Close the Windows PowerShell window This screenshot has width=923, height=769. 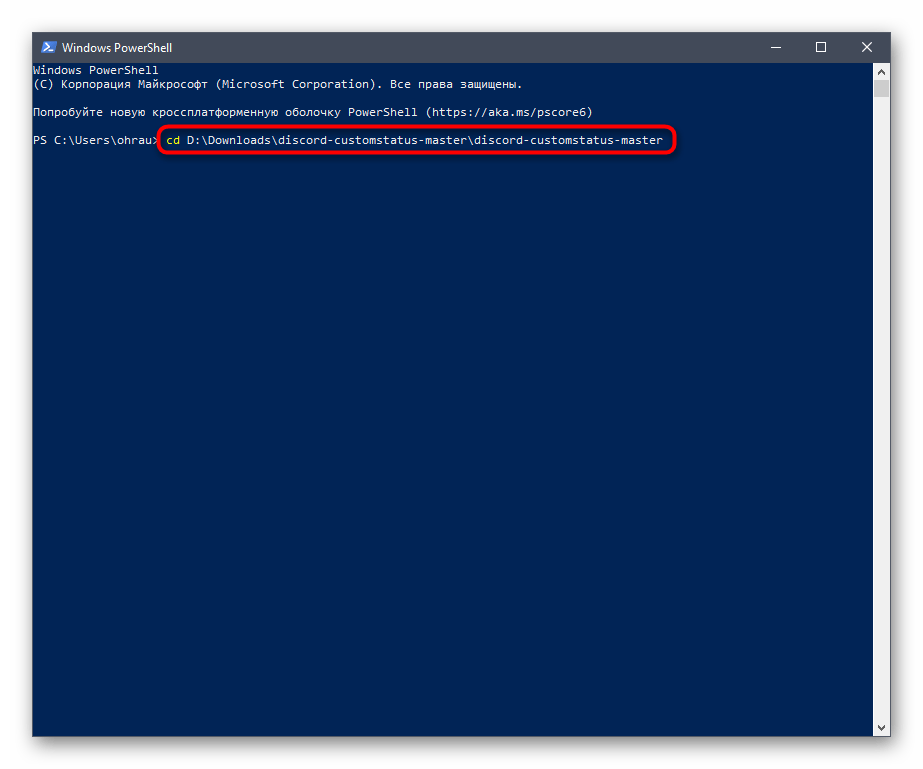click(x=866, y=47)
